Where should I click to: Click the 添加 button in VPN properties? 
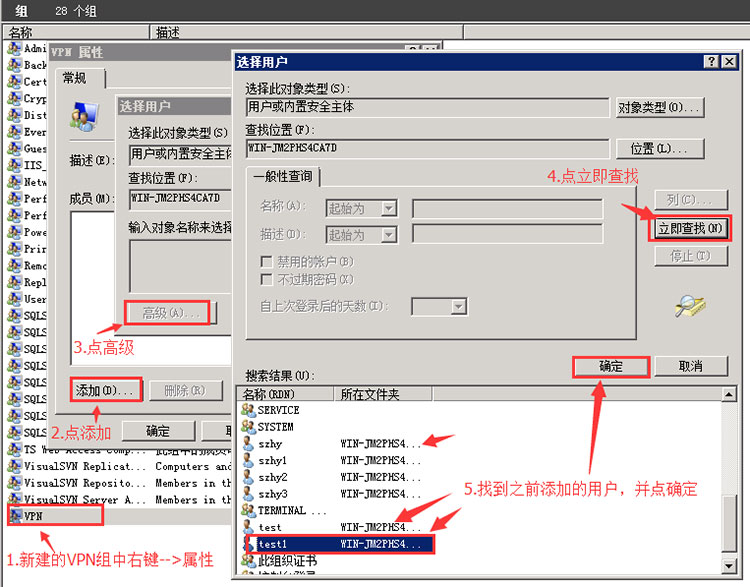click(106, 390)
